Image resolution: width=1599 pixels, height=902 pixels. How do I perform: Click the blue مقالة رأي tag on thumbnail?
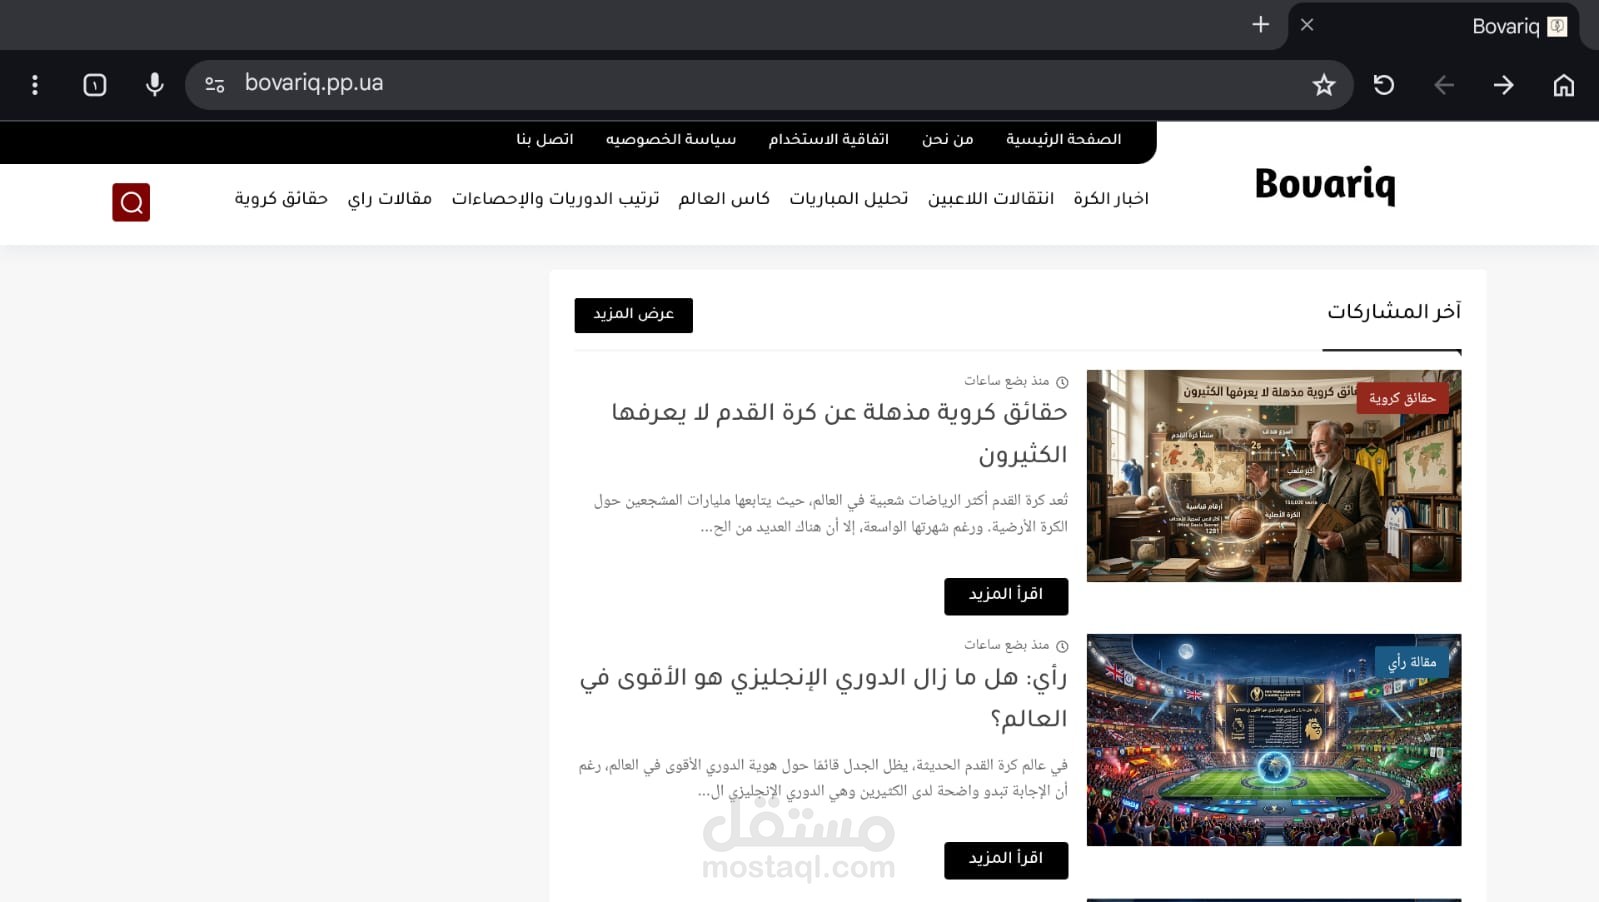(1411, 662)
